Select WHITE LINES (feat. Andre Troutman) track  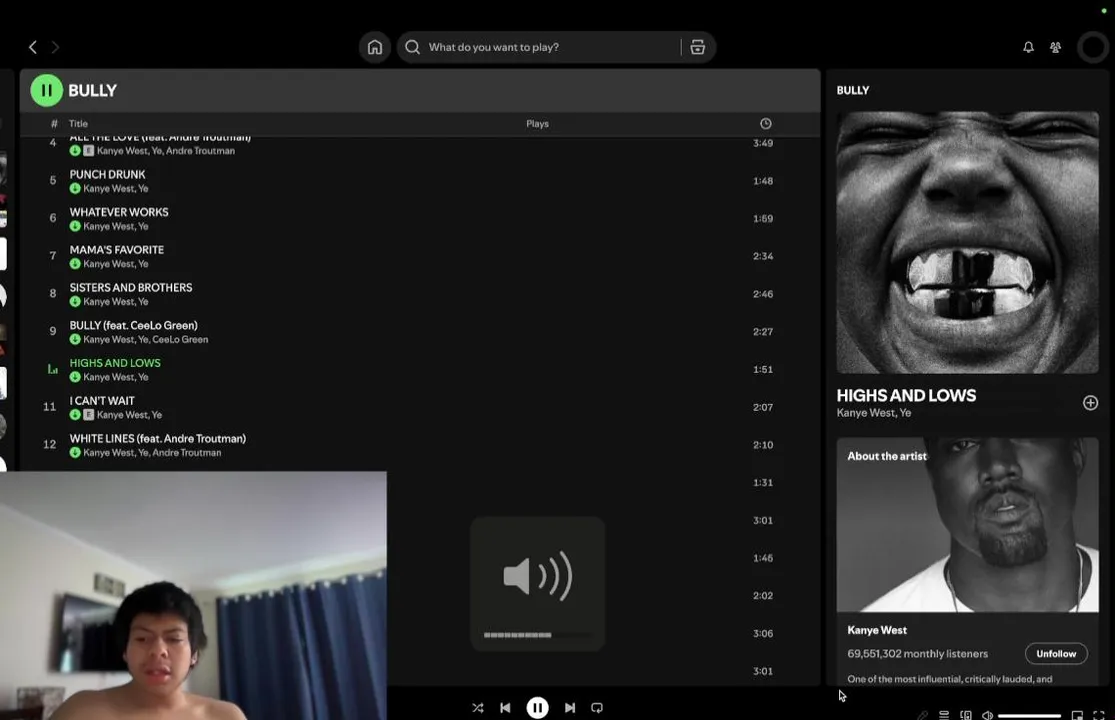point(420,444)
